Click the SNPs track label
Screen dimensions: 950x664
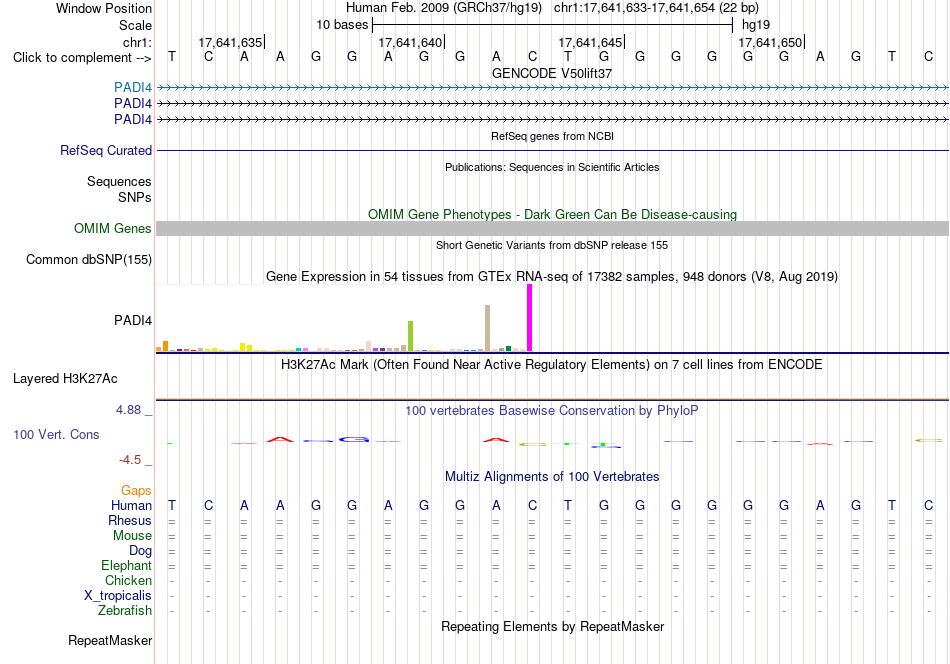[x=135, y=198]
